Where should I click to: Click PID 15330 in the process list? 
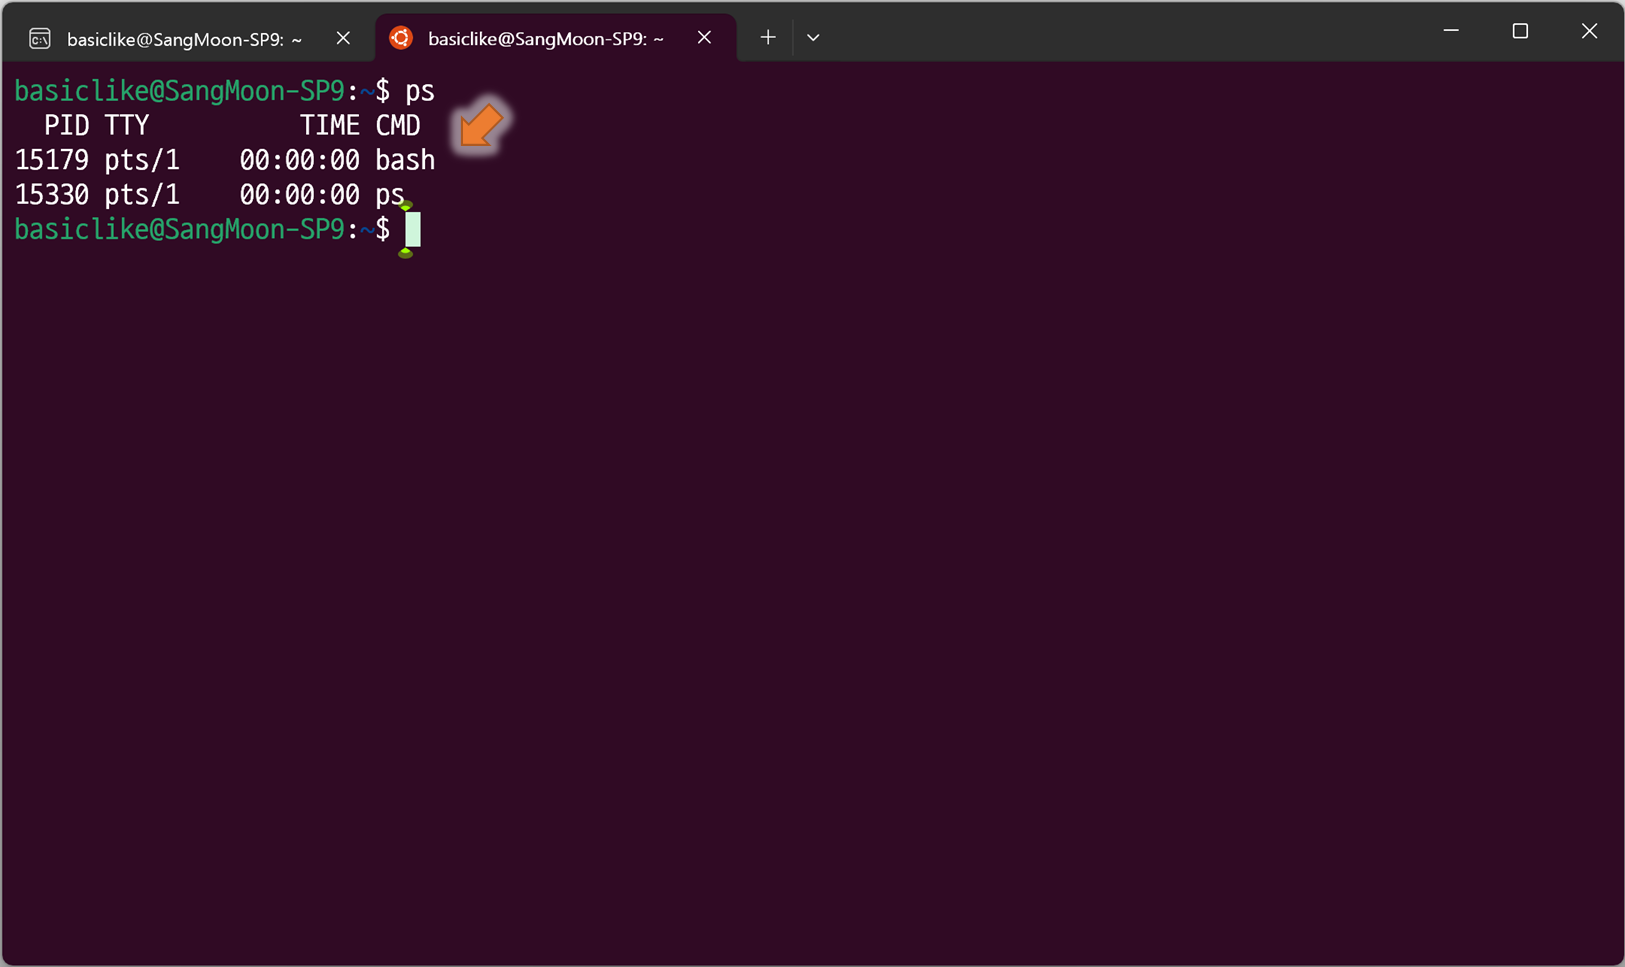click(52, 195)
